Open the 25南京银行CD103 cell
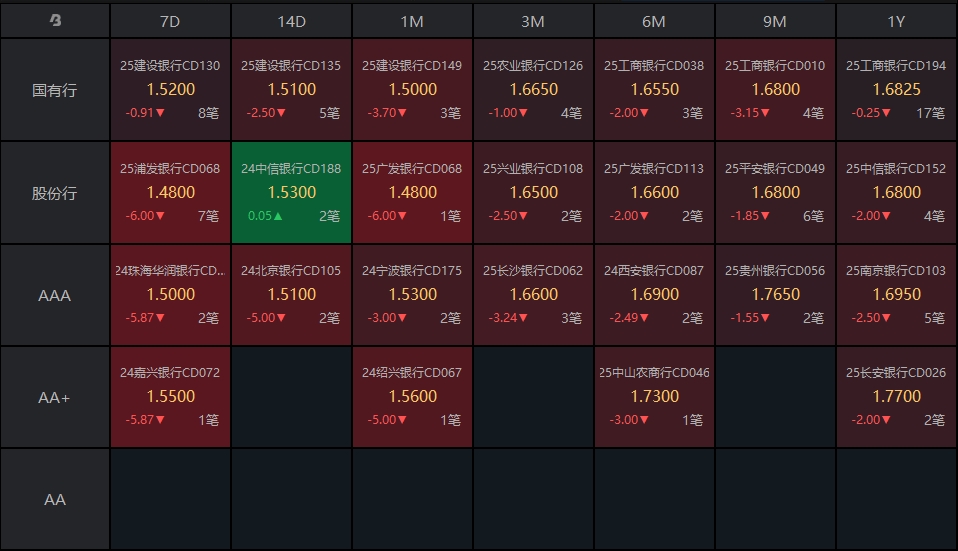Viewport: 958px width, 551px height. (896, 295)
